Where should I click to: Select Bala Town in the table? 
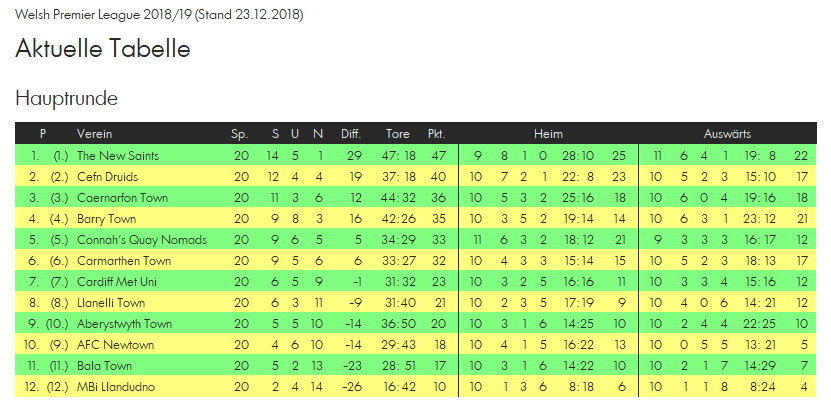pyautogui.click(x=104, y=366)
